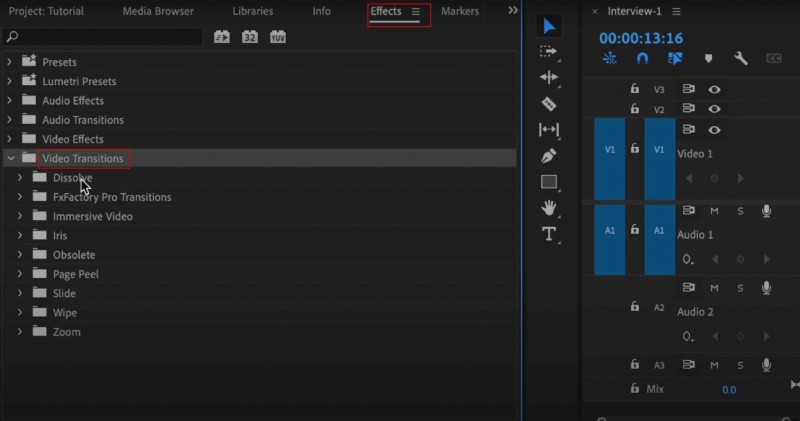Open Timeline Display Settings wrench
Viewport: 800px width, 421px height.
click(x=741, y=59)
